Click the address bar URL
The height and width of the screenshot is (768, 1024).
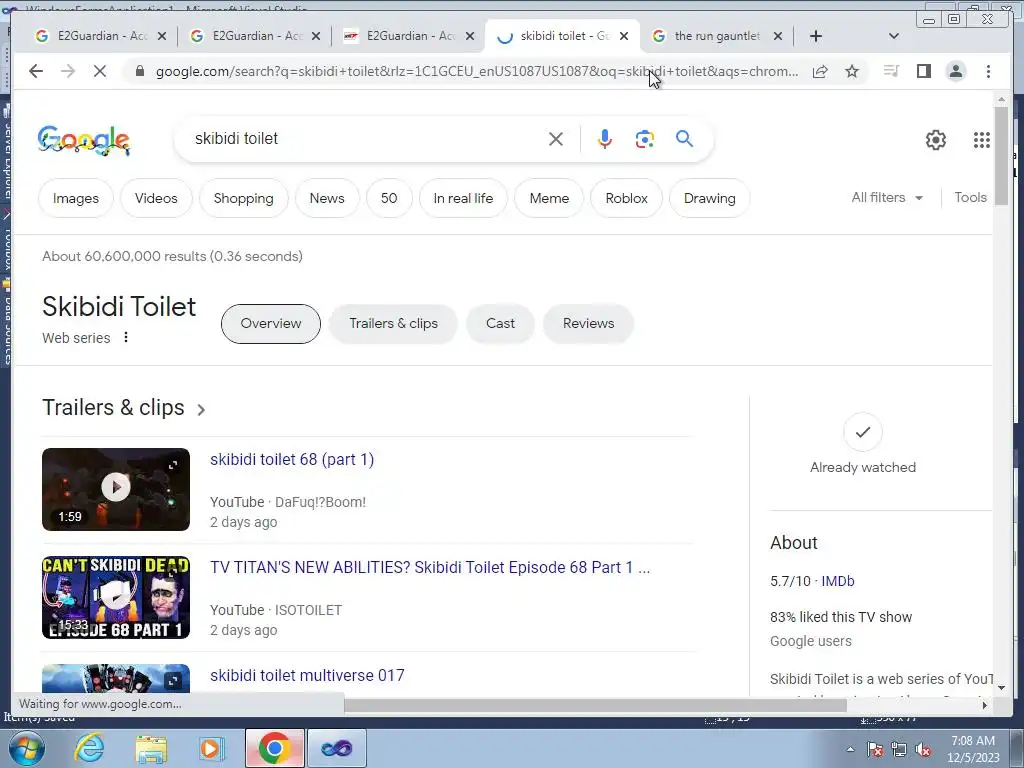tap(477, 71)
